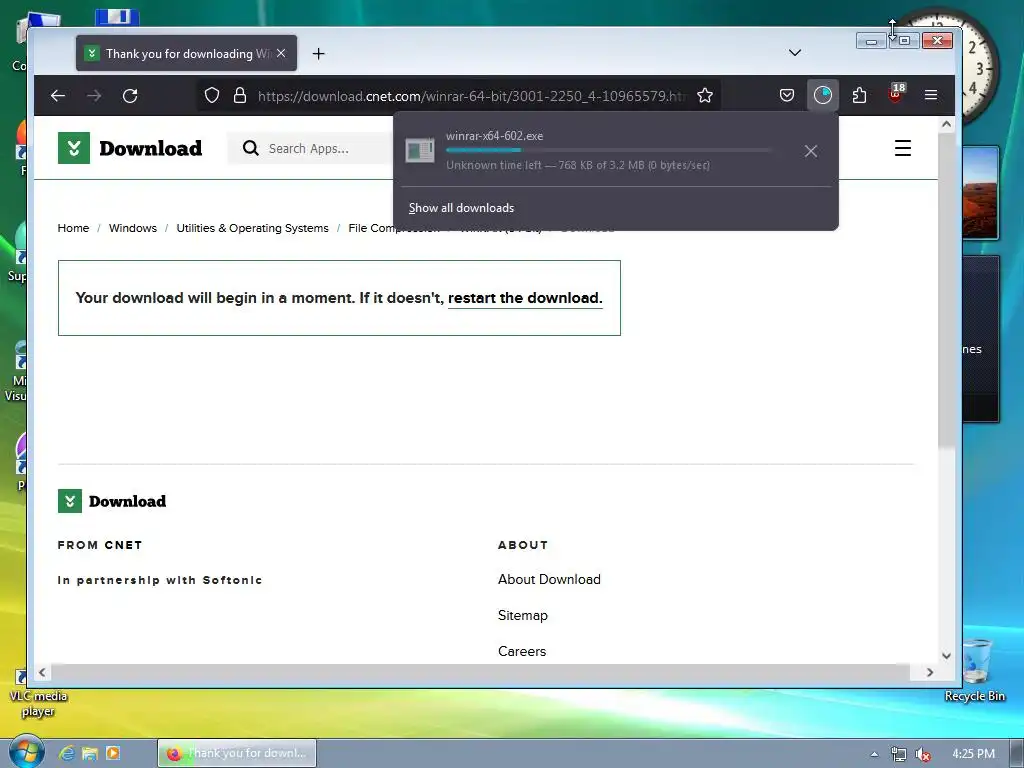Open the Windows Start orb

(26, 752)
